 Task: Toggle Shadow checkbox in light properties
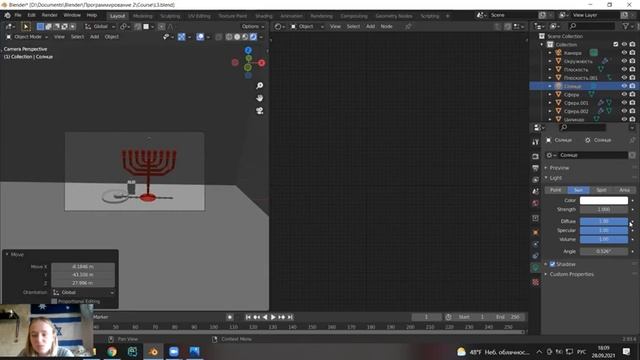[552, 264]
